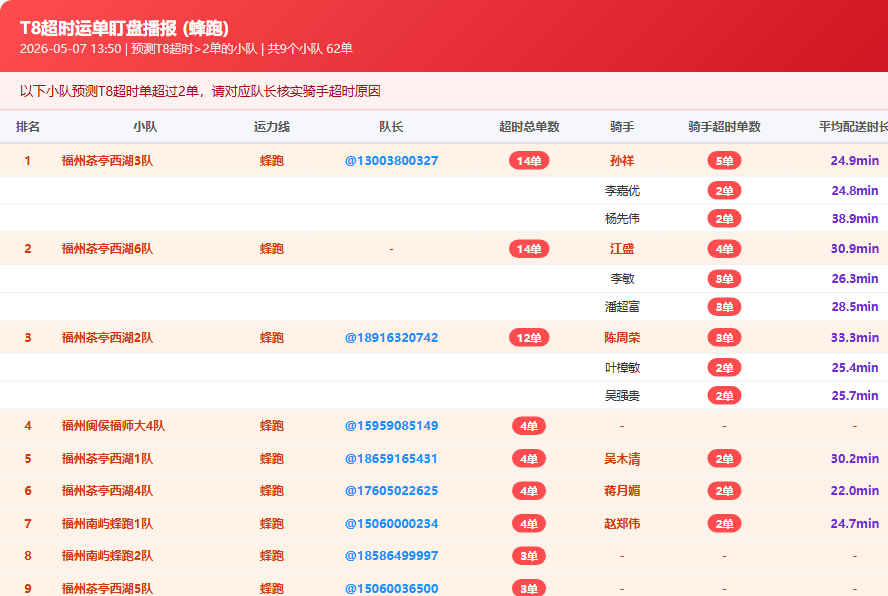Click average time 30.9min
The height and width of the screenshot is (596, 888).
pos(855,249)
